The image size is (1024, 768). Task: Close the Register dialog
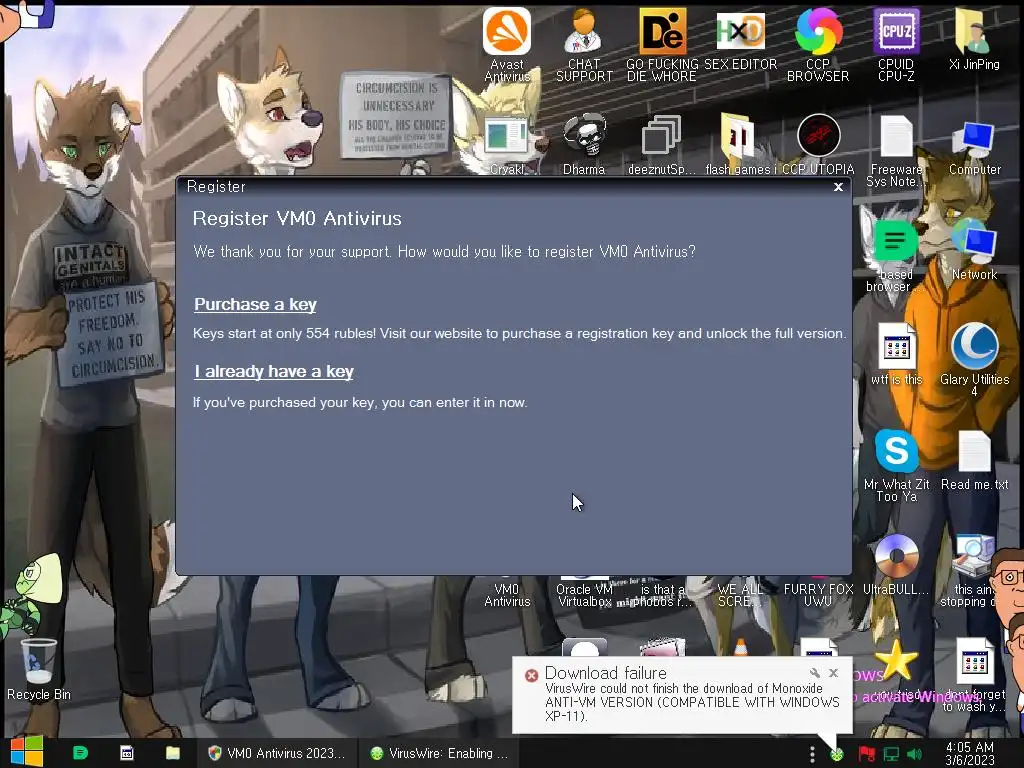point(839,187)
